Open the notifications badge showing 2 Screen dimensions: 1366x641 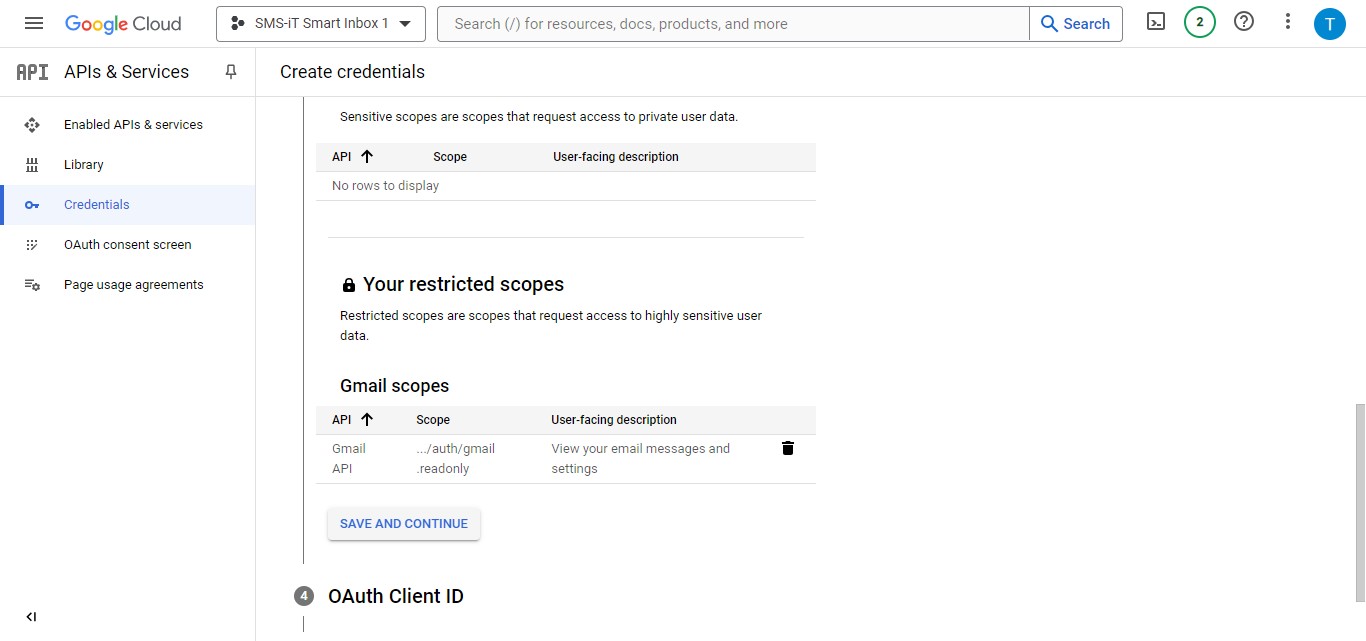pos(1199,22)
